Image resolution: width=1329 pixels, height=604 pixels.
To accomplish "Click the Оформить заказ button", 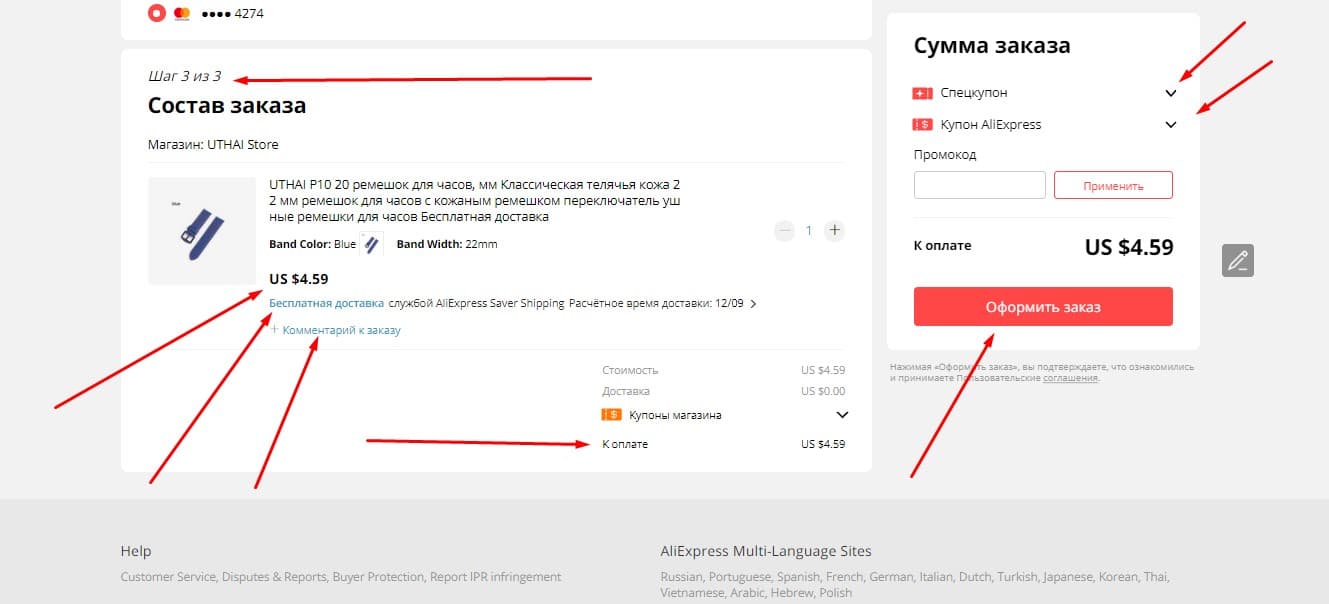I will pos(1043,306).
